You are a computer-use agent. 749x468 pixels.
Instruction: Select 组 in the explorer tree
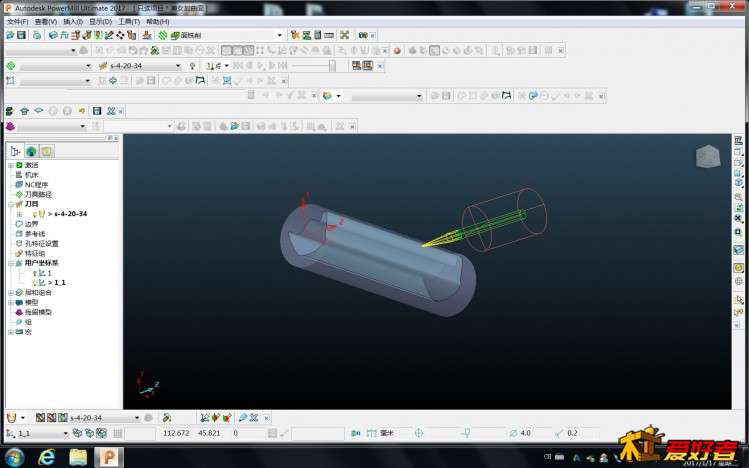pyautogui.click(x=28, y=322)
